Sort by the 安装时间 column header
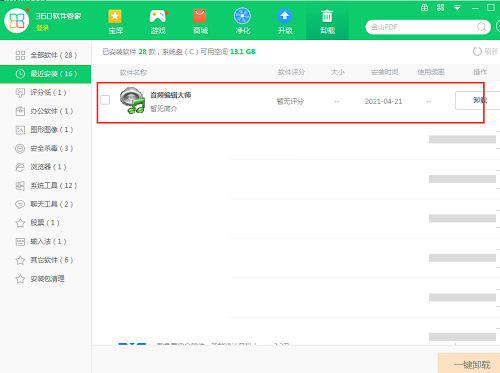The width and height of the screenshot is (500, 373). coord(385,72)
